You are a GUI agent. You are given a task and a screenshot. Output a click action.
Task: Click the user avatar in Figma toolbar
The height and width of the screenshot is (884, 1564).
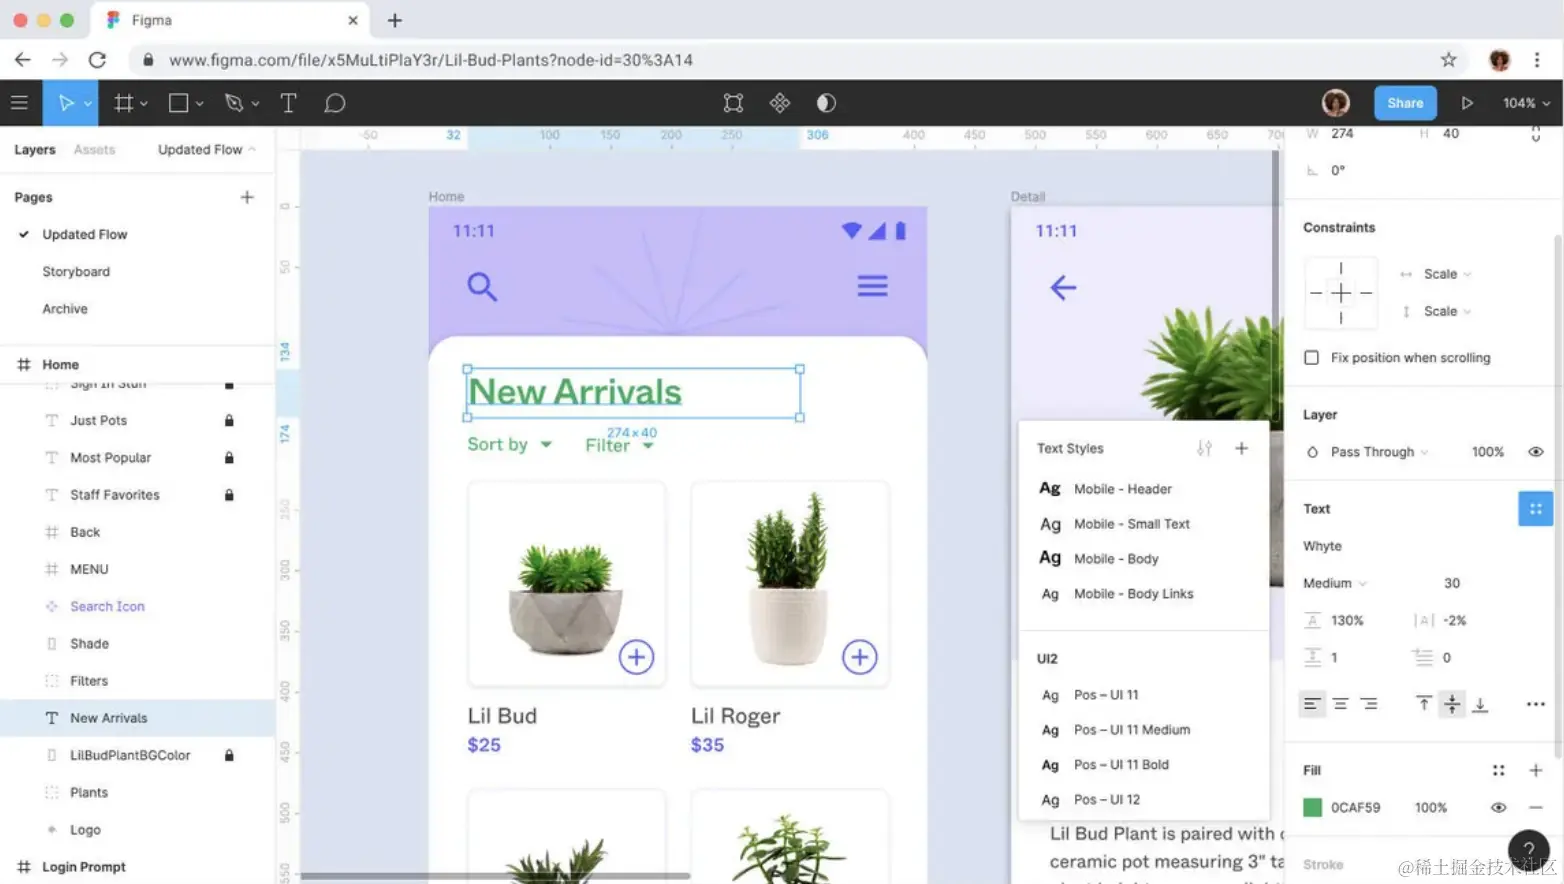click(x=1336, y=103)
